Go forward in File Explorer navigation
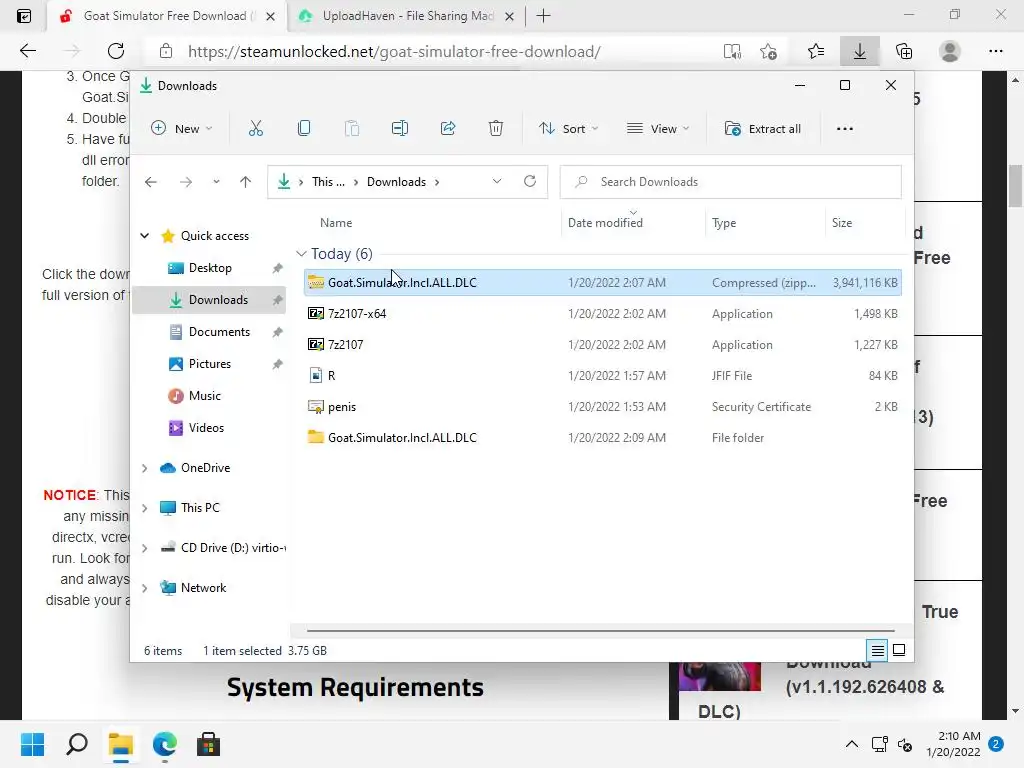This screenshot has height=768, width=1024. (x=185, y=182)
